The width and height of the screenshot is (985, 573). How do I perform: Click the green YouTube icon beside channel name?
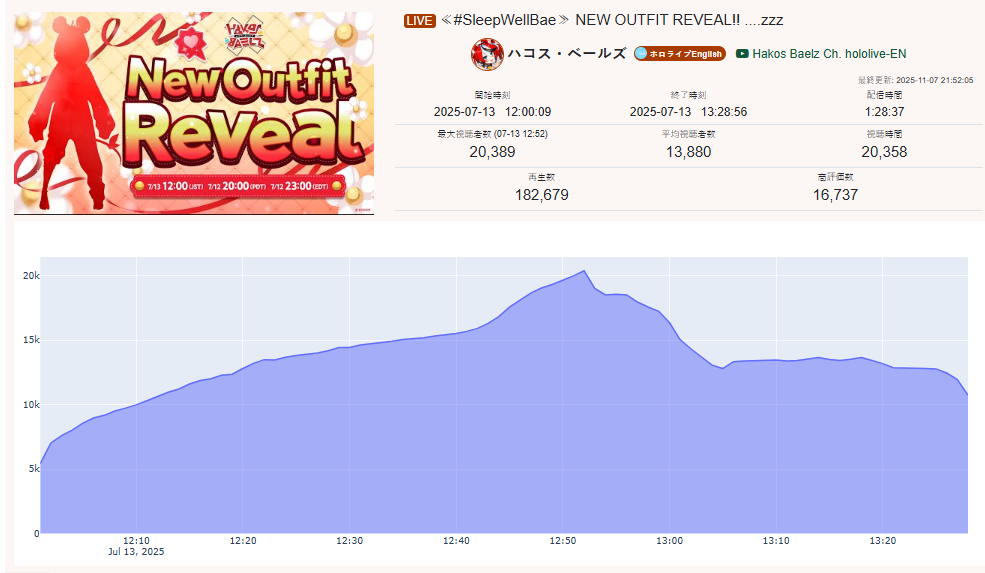pyautogui.click(x=742, y=54)
